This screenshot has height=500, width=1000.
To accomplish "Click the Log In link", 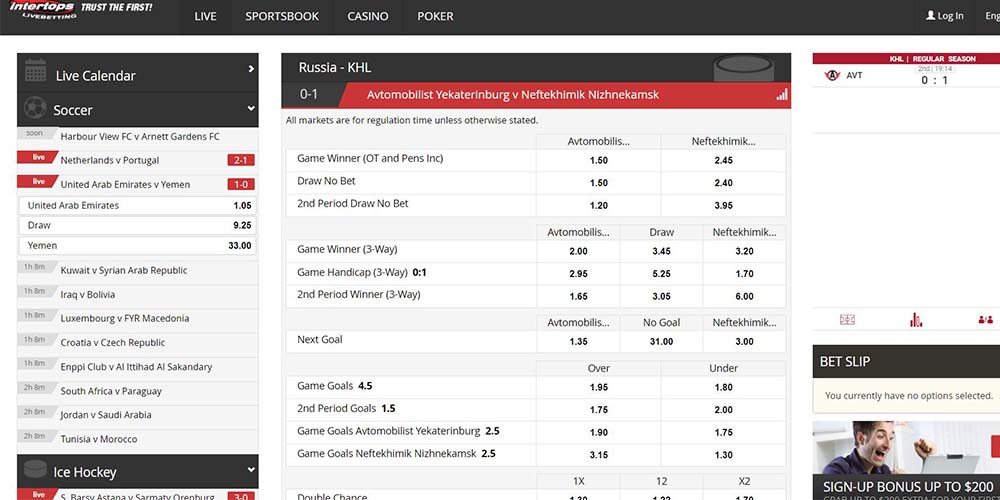I will pos(945,16).
